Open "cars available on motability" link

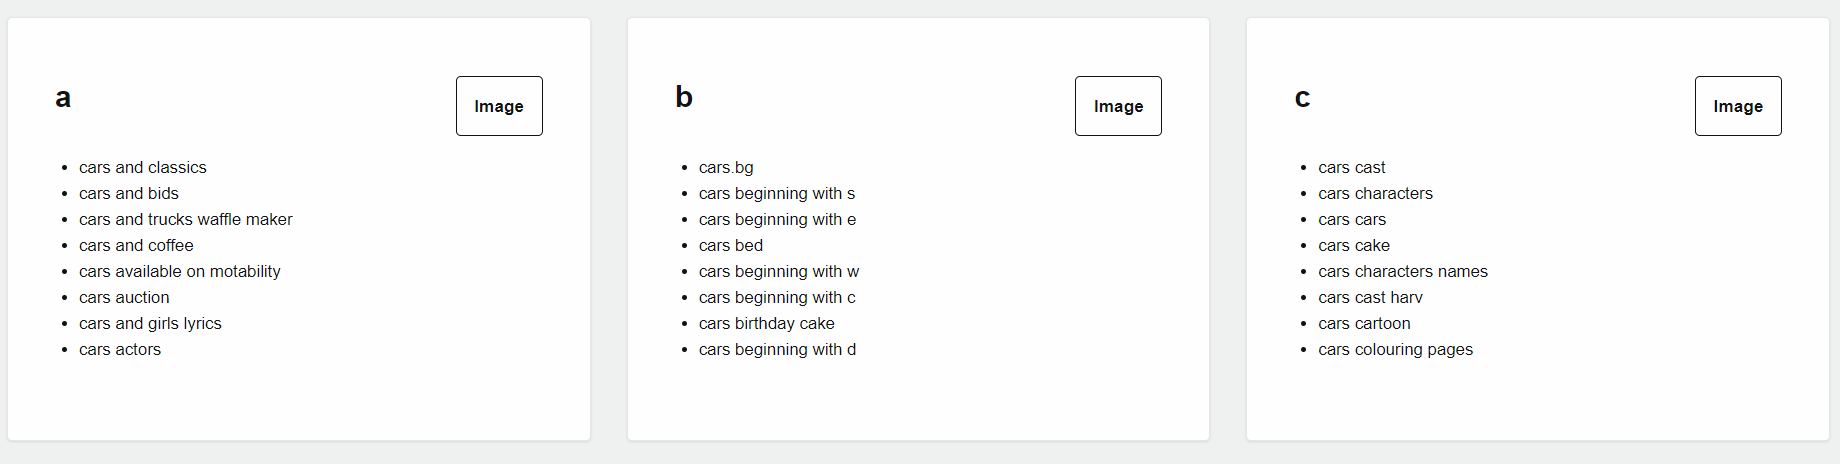click(x=180, y=272)
